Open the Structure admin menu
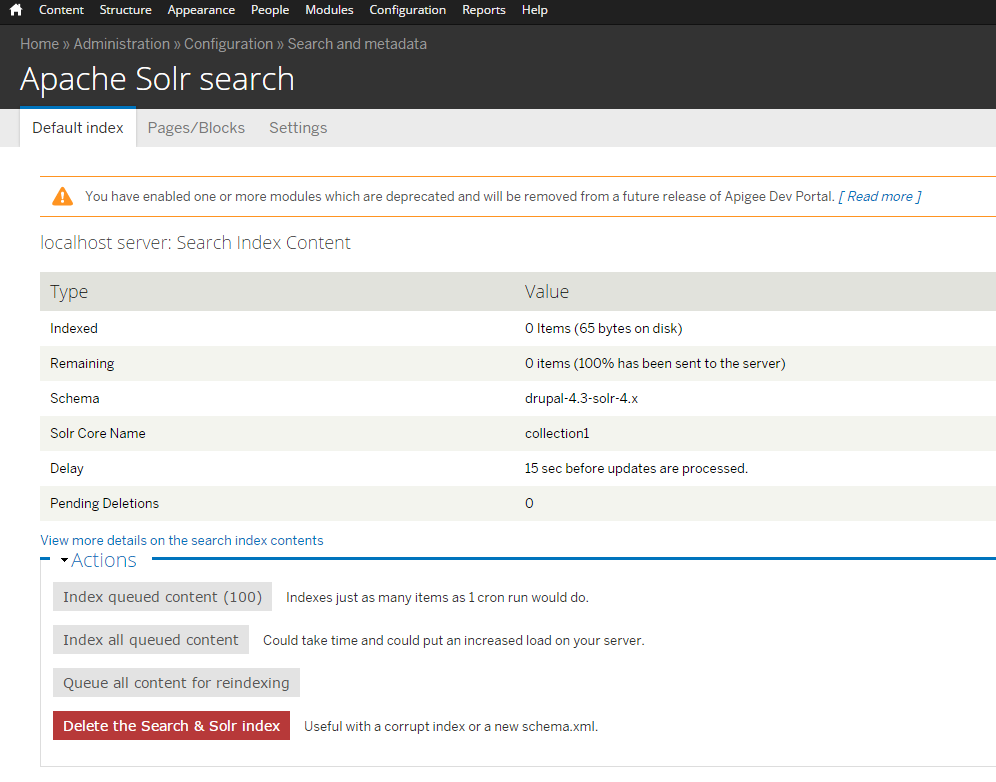The height and width of the screenshot is (782, 996). (125, 10)
